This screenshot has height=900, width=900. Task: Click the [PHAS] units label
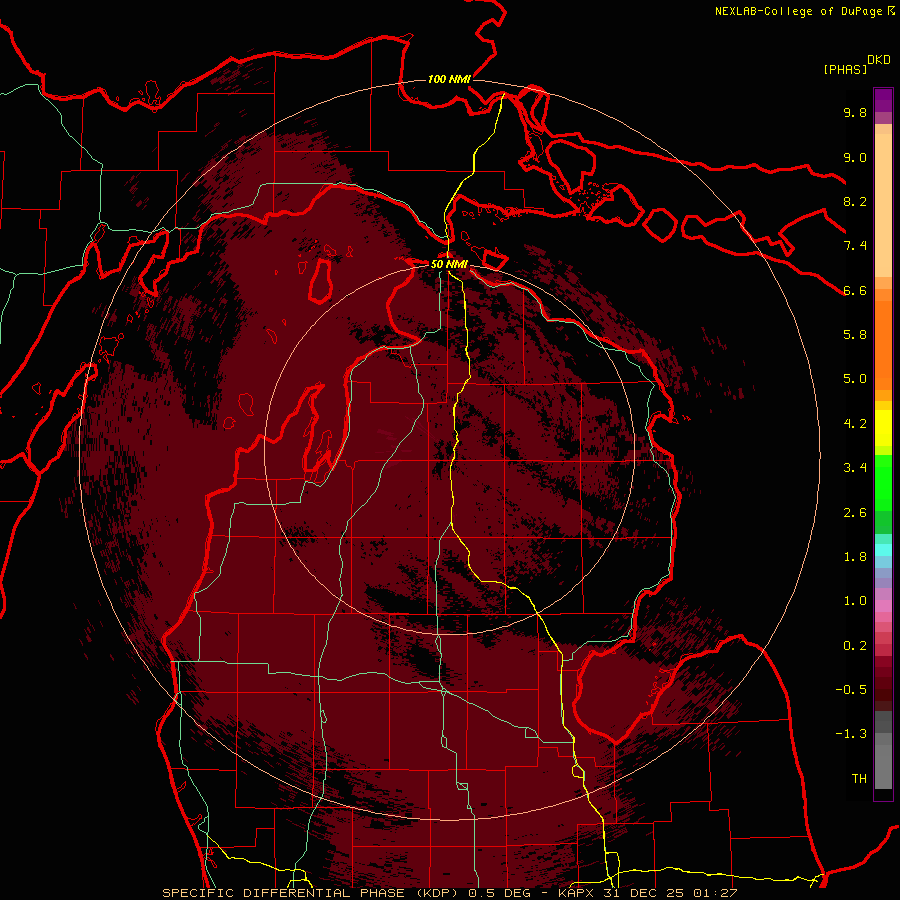click(845, 69)
